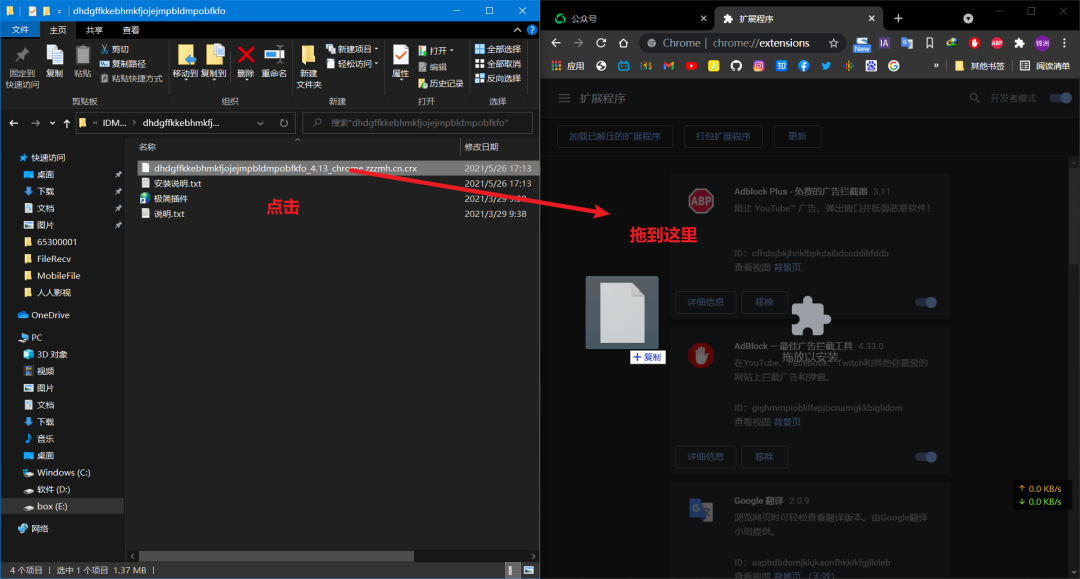Click the Pin to Quick access icon
Viewport: 1080px width, 579px height.
pyautogui.click(x=22, y=56)
